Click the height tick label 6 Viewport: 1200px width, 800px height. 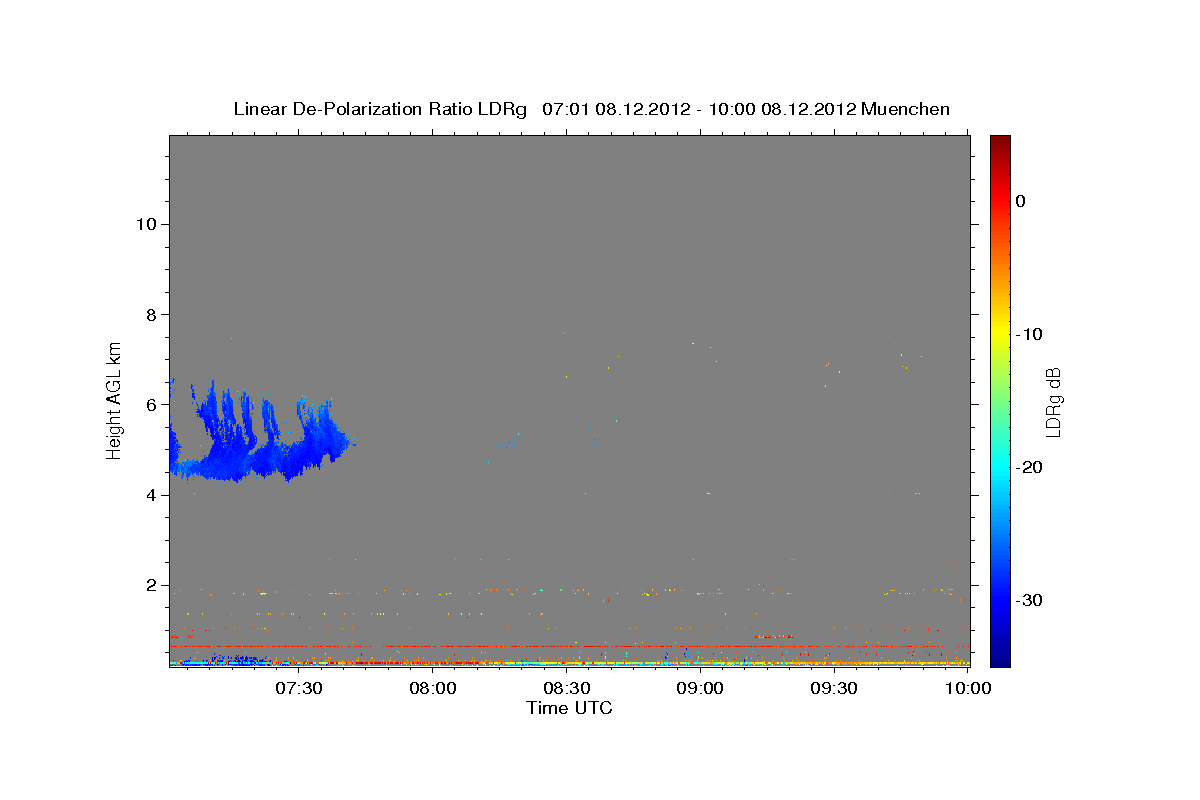pyautogui.click(x=150, y=404)
